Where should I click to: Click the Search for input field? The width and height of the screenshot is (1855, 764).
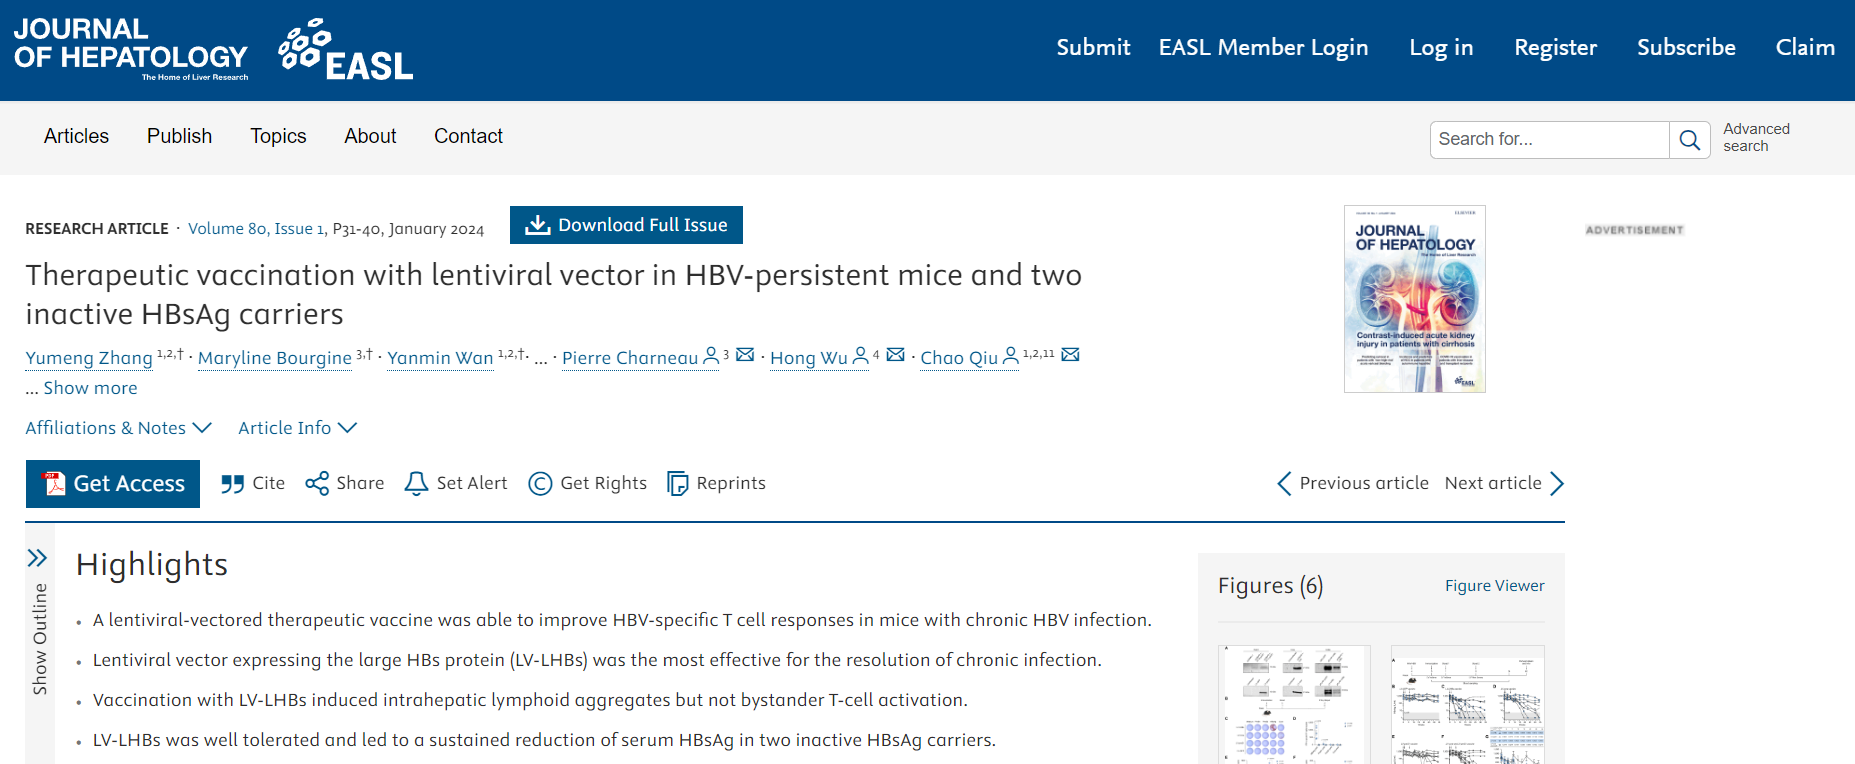coord(1550,140)
